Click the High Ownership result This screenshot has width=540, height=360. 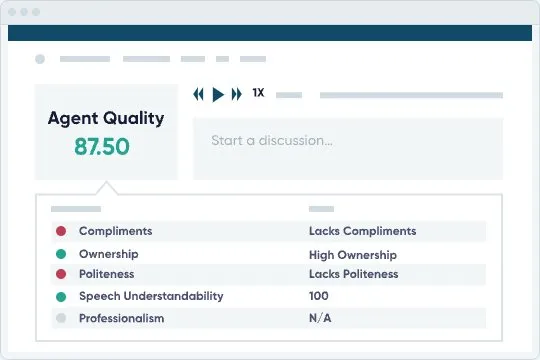point(353,255)
